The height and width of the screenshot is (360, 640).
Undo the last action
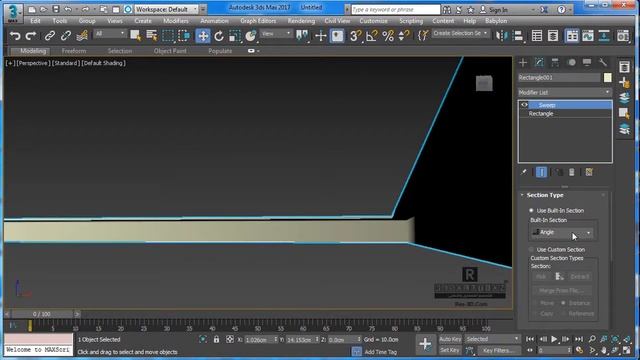(x=15, y=36)
